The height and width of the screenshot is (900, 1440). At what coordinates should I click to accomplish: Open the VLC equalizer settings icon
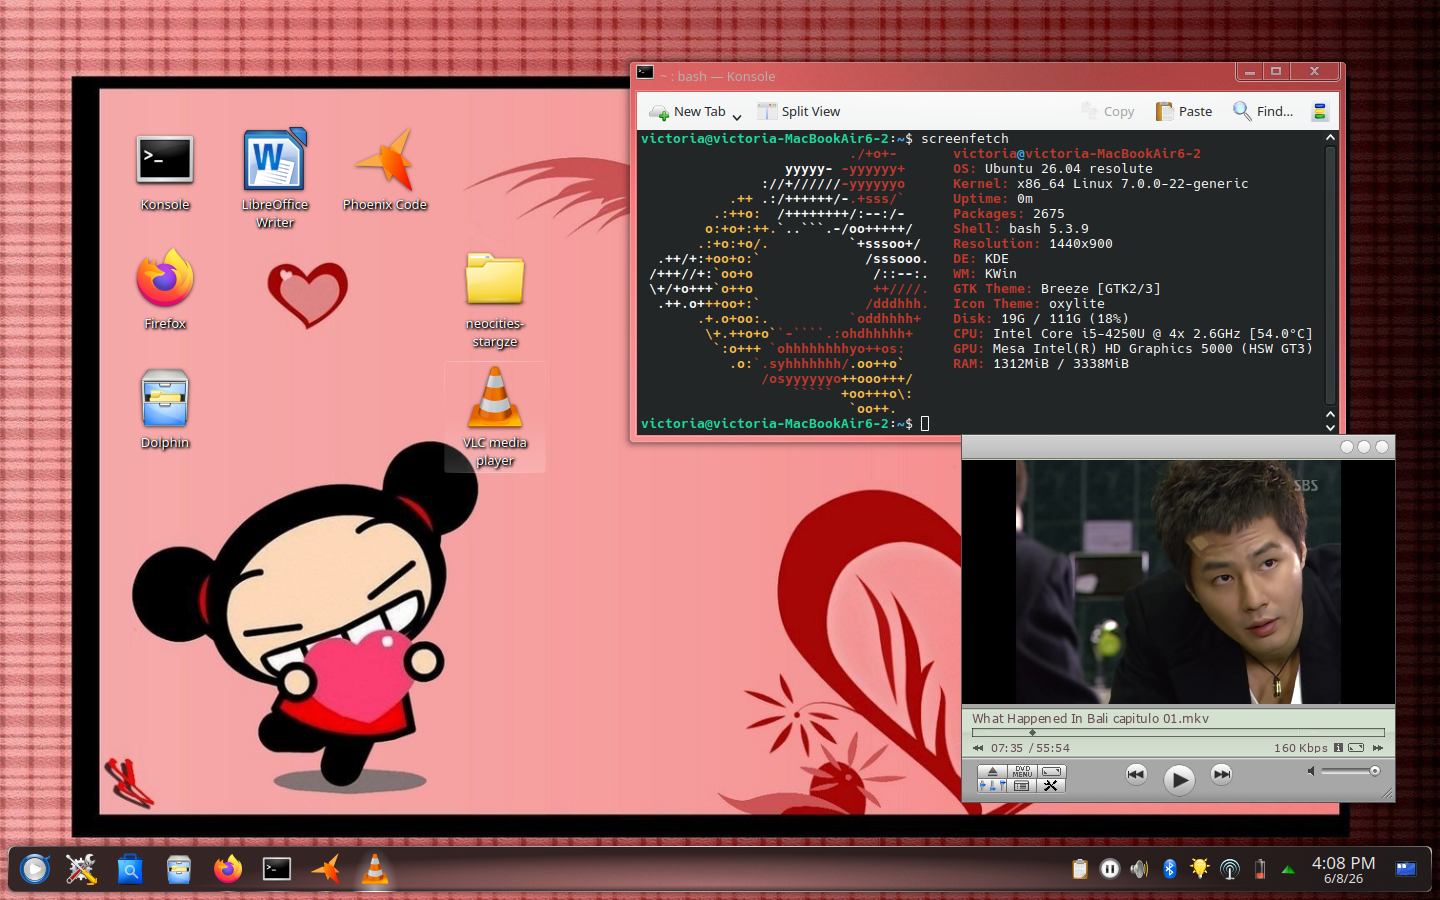[992, 785]
